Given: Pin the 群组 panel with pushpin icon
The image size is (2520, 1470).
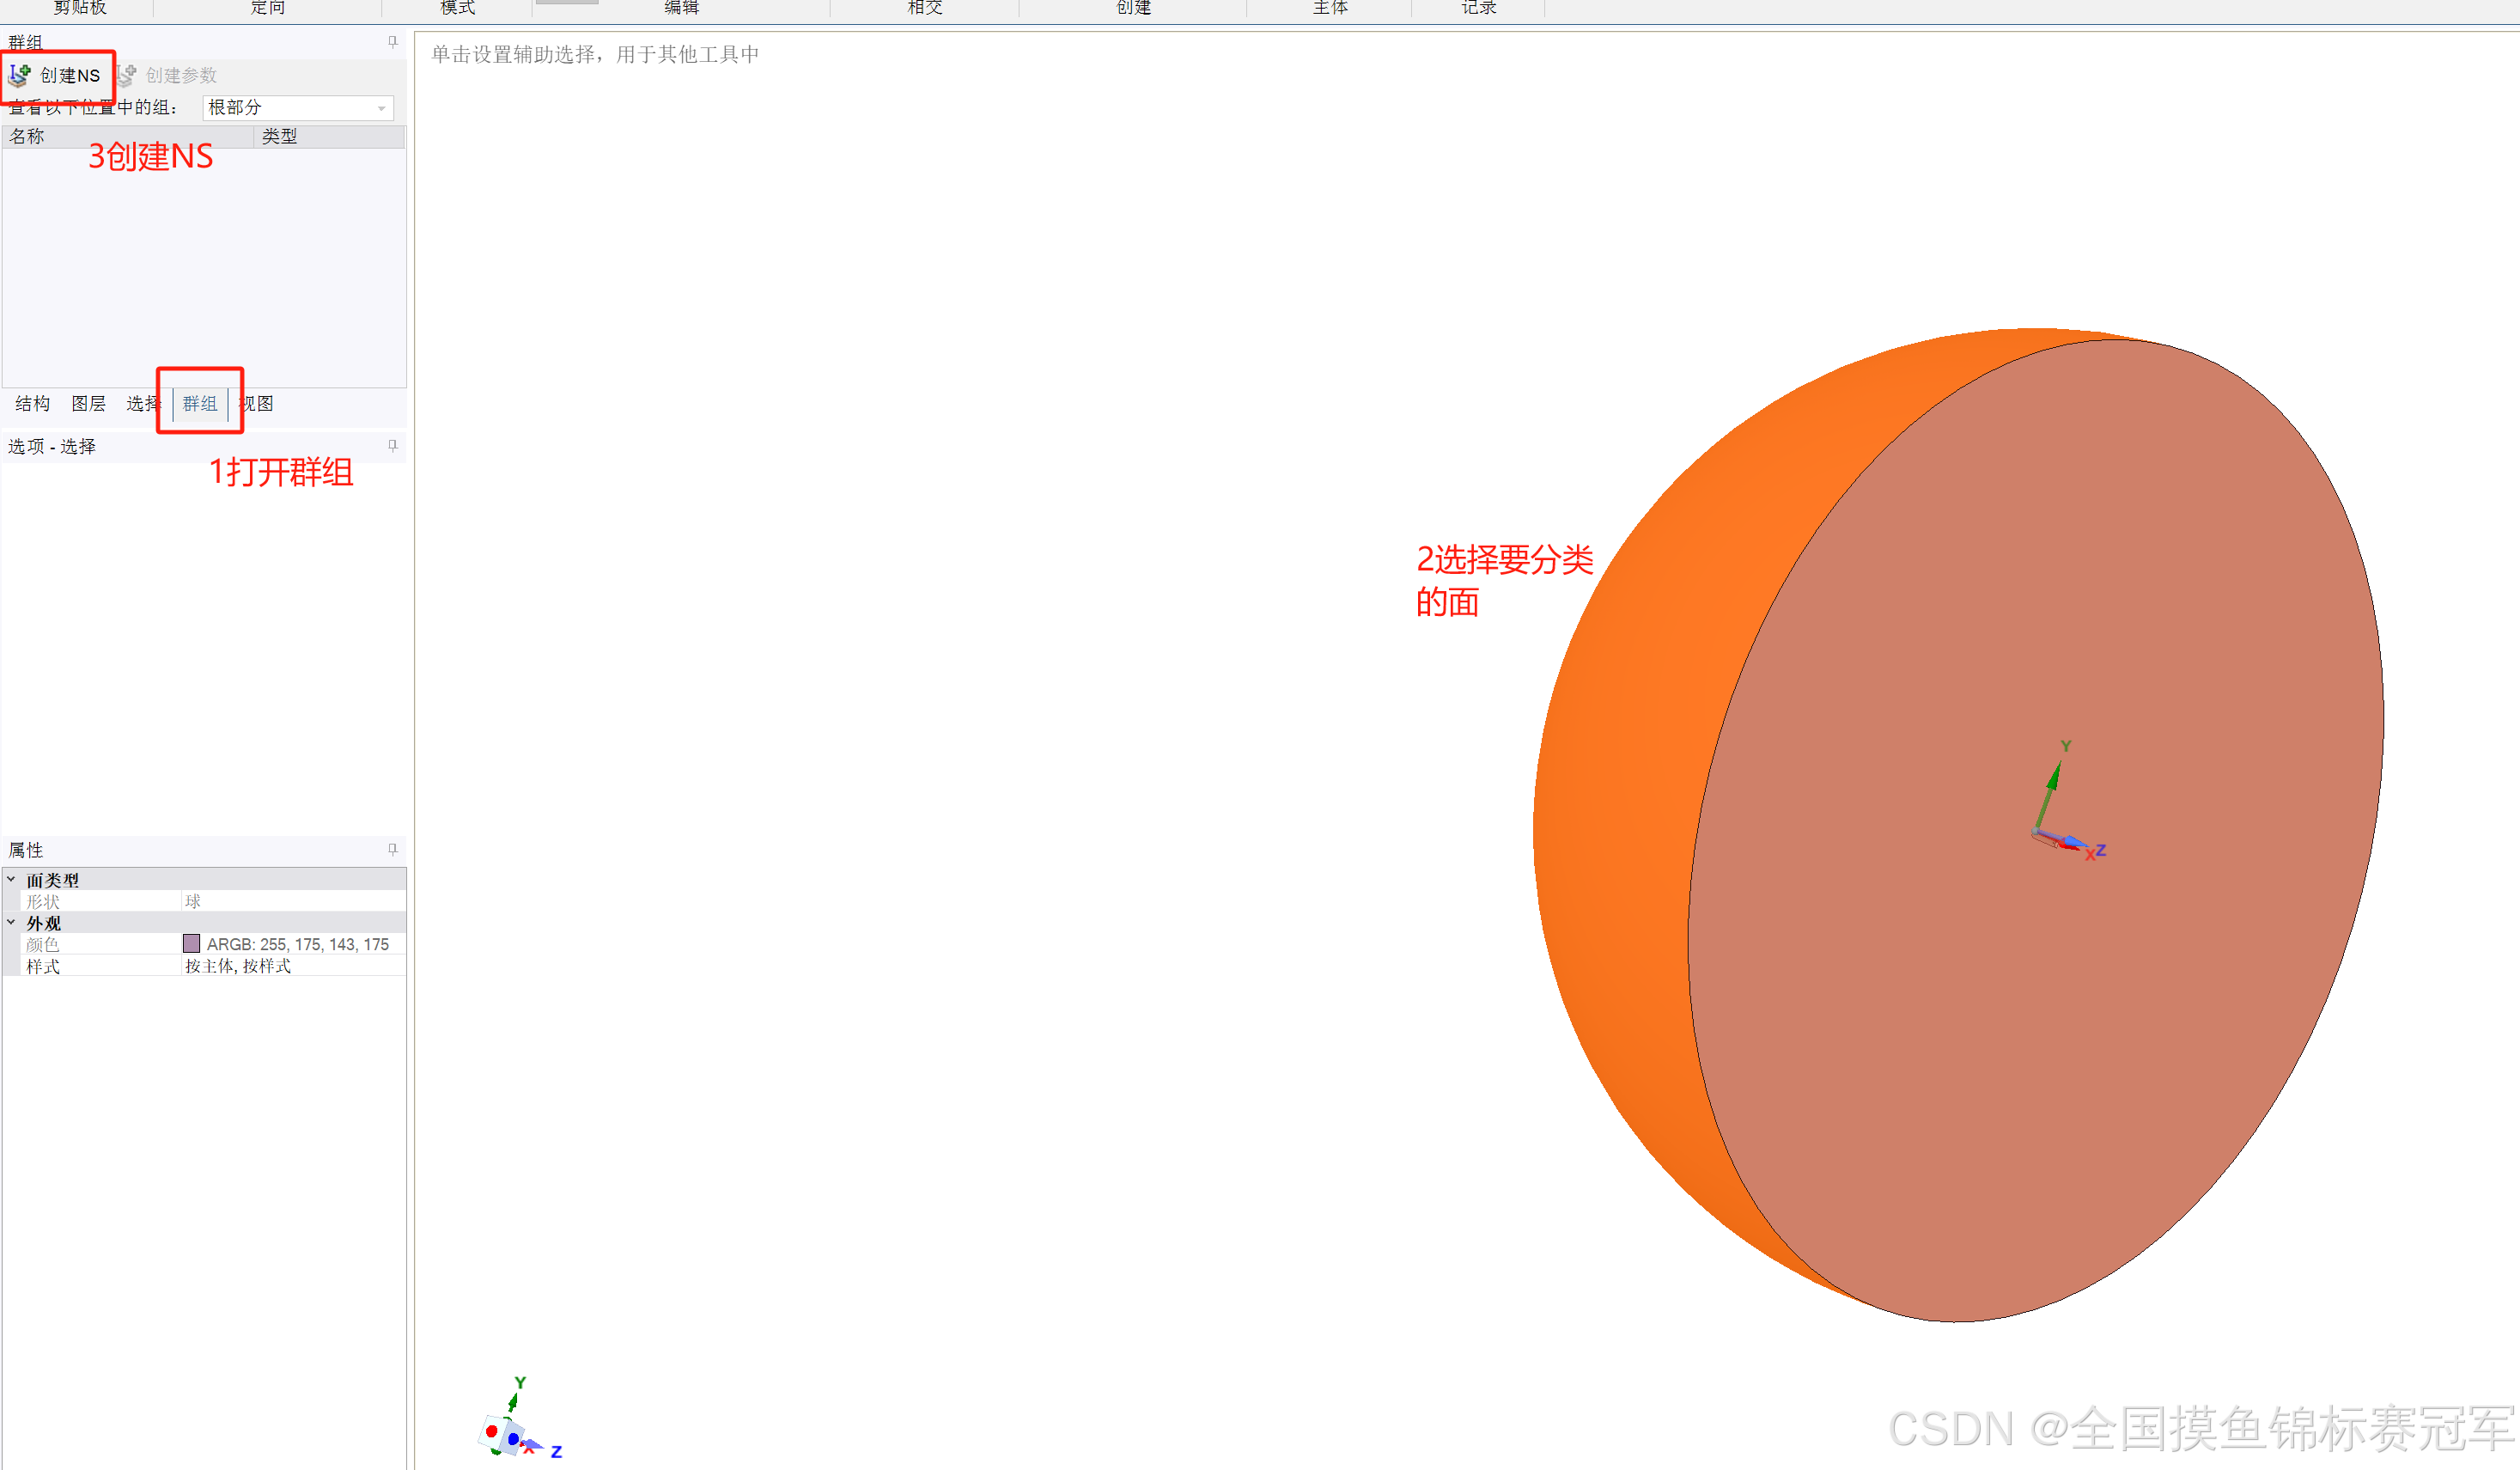Looking at the screenshot, I should [x=392, y=42].
